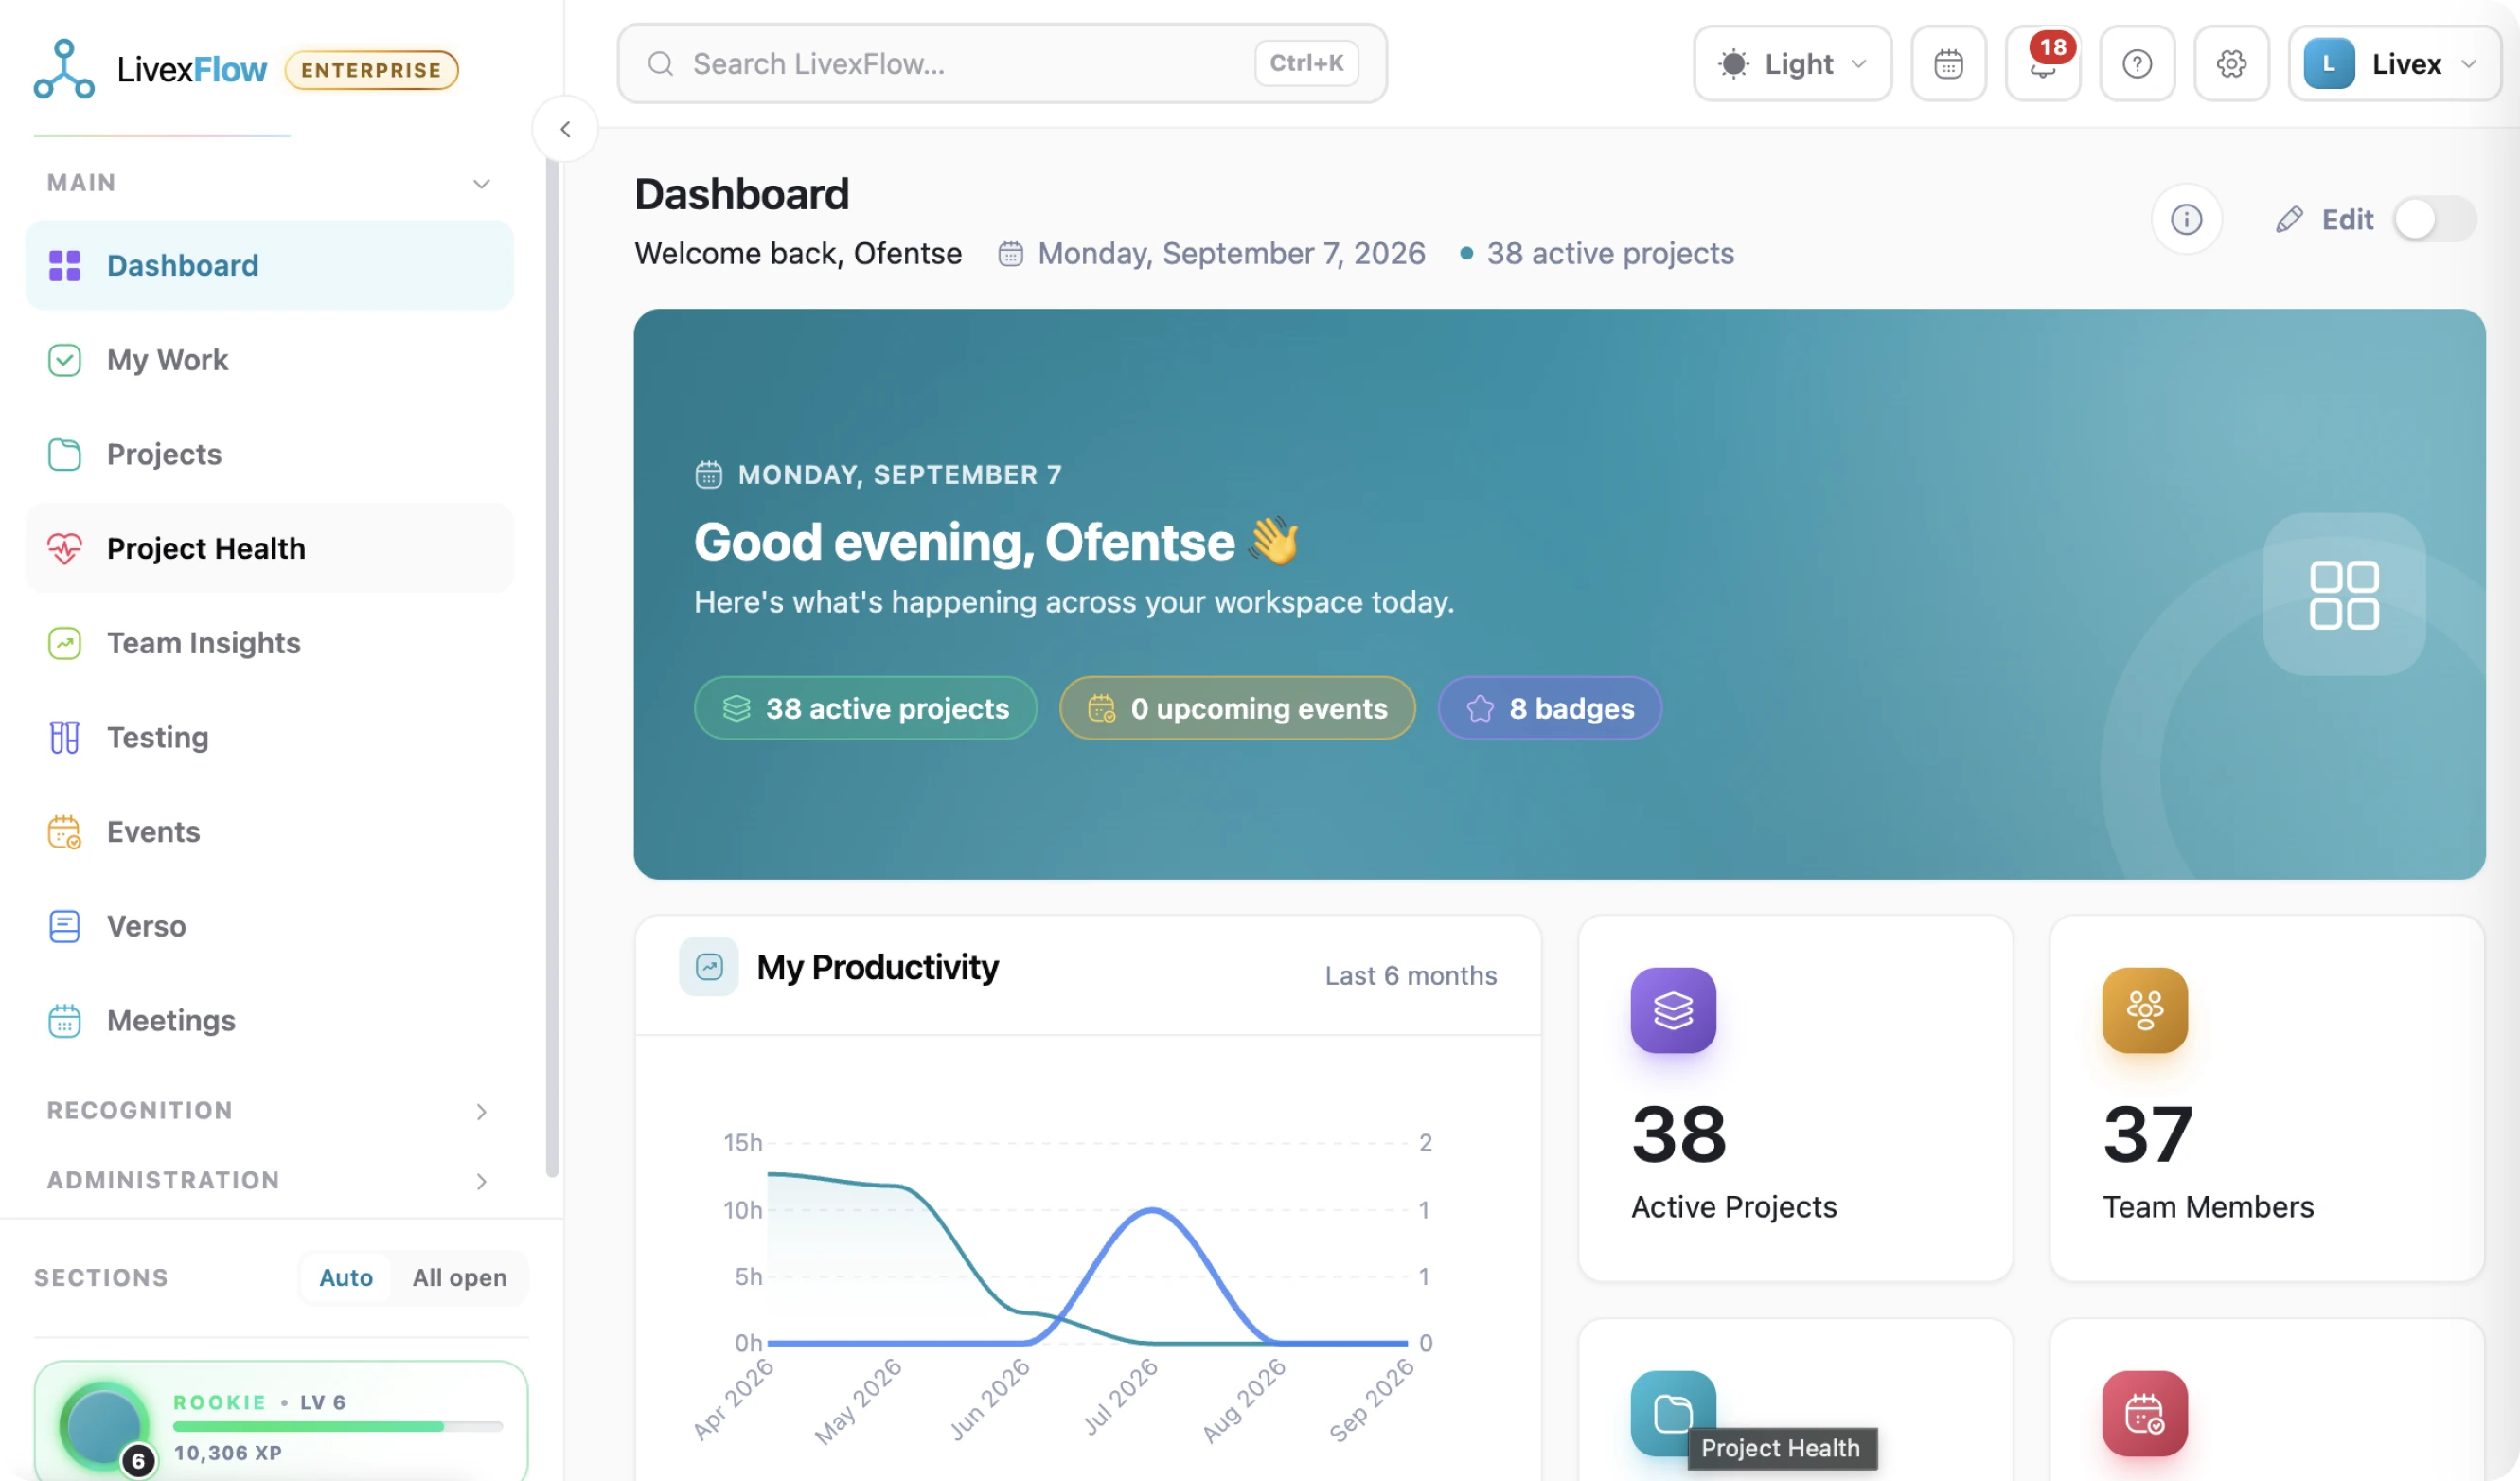Open the Light theme dropdown
This screenshot has width=2520, height=1481.
click(1792, 64)
